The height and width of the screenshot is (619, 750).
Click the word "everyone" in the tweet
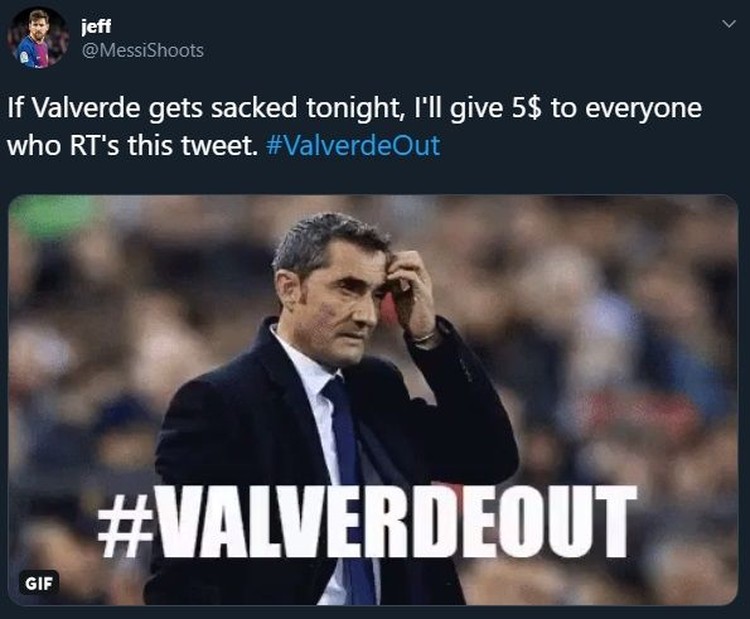[x=643, y=109]
